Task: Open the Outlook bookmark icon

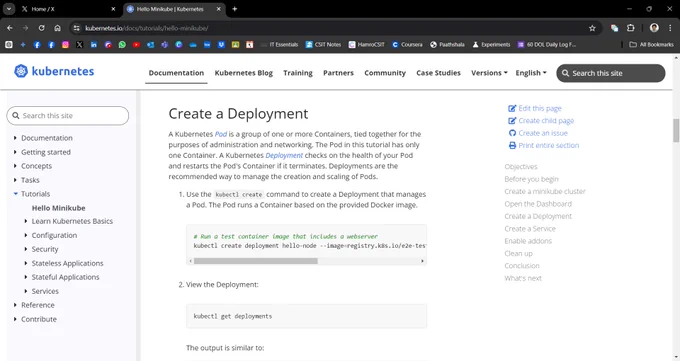Action: click(150, 45)
